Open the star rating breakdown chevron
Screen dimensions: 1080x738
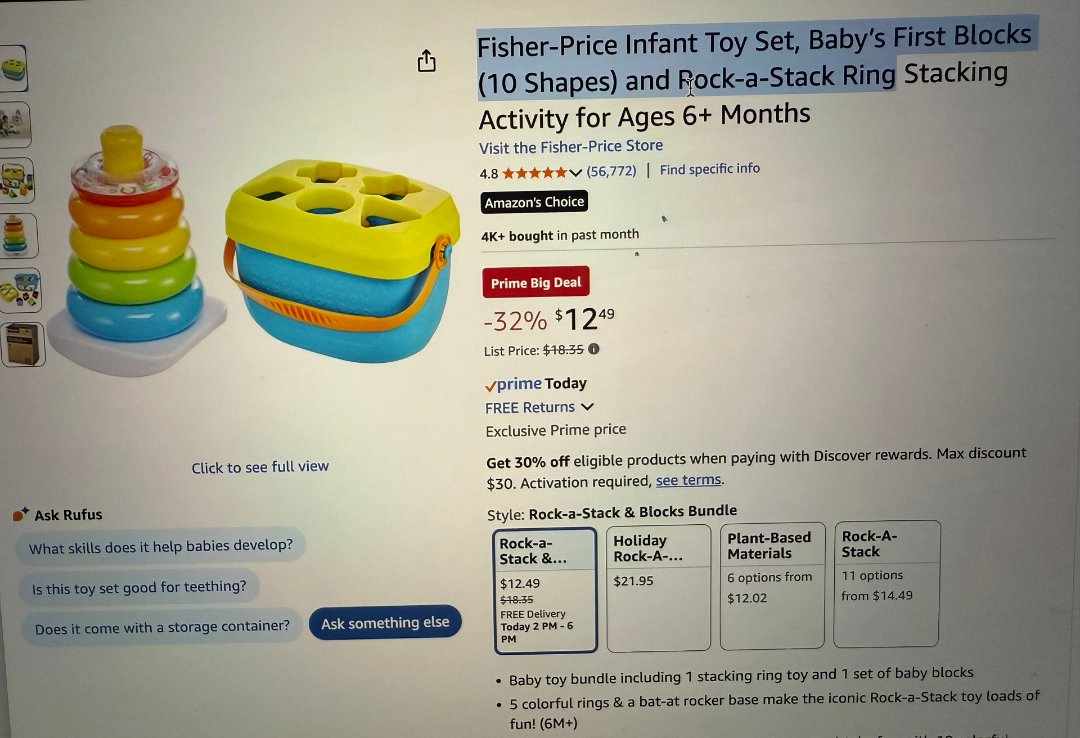click(575, 172)
